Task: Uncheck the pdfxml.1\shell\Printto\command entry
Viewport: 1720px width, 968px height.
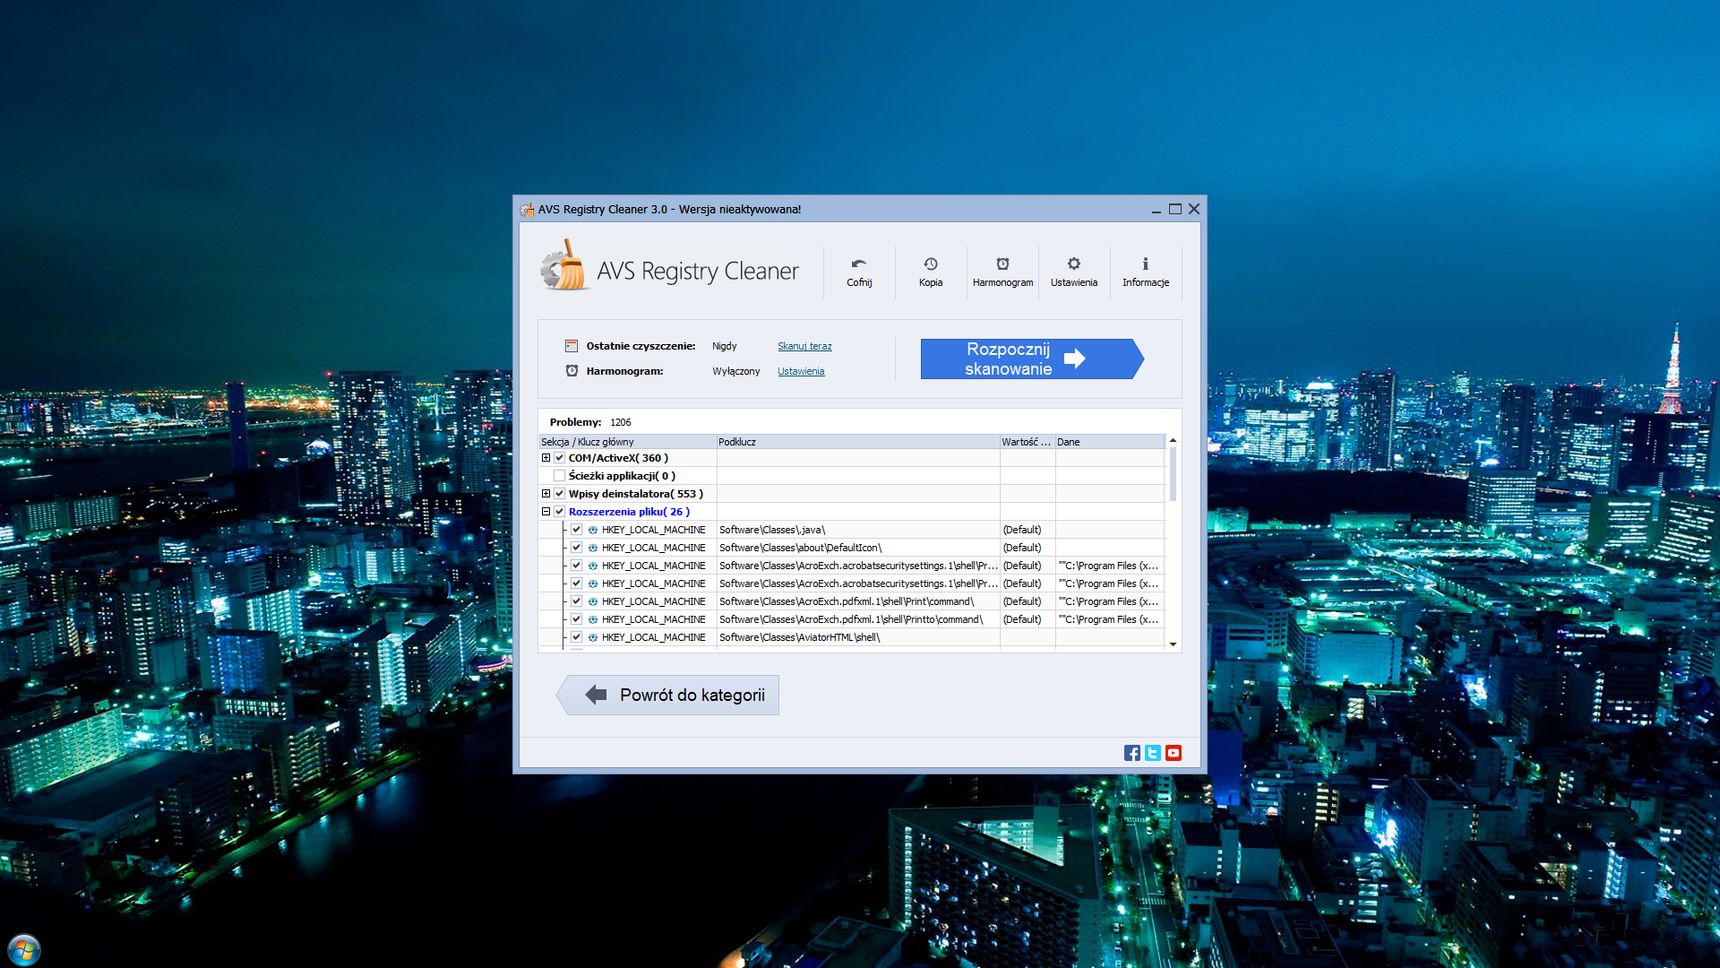Action: point(576,620)
